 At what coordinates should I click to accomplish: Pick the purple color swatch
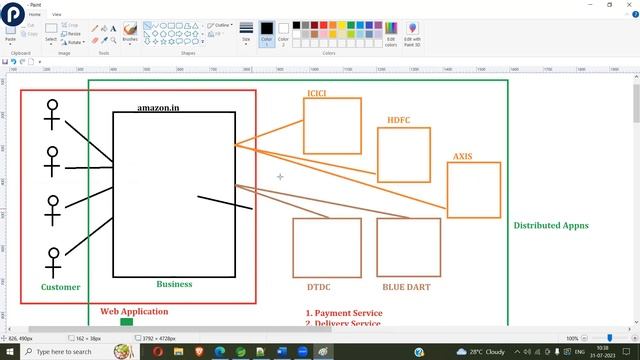378,25
